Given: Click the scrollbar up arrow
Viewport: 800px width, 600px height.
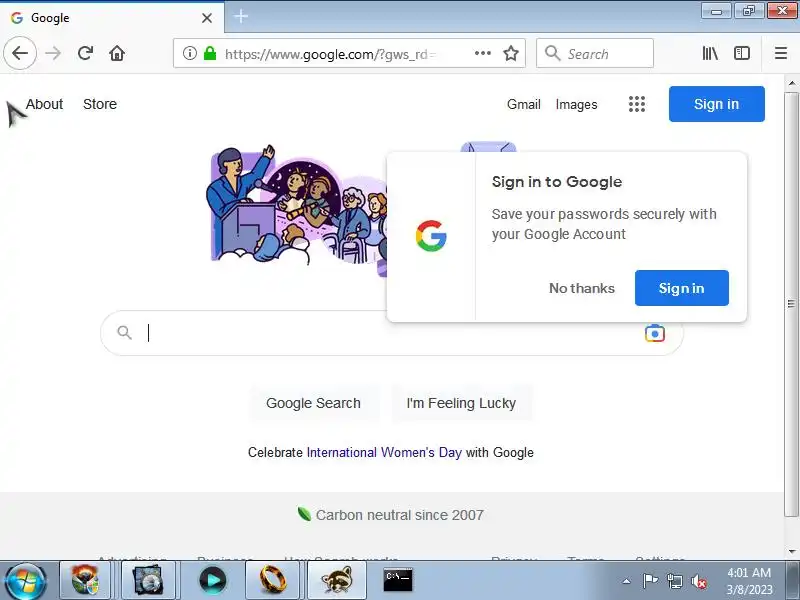Looking at the screenshot, I should [x=791, y=82].
